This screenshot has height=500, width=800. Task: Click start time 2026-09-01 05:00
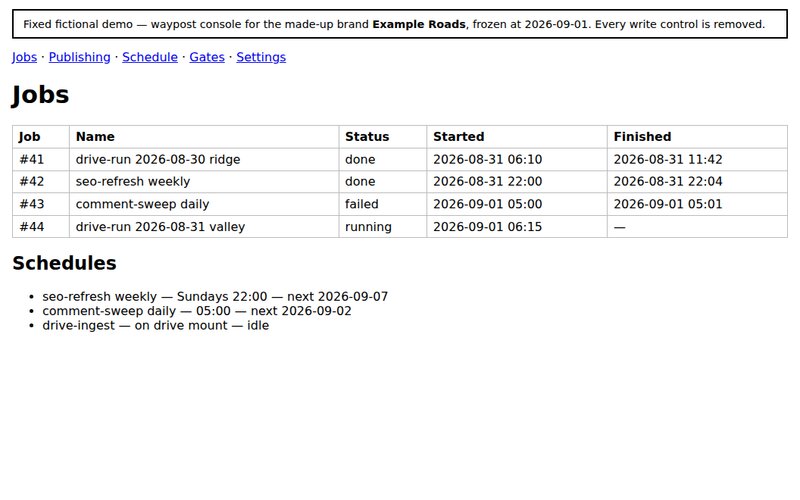488,204
